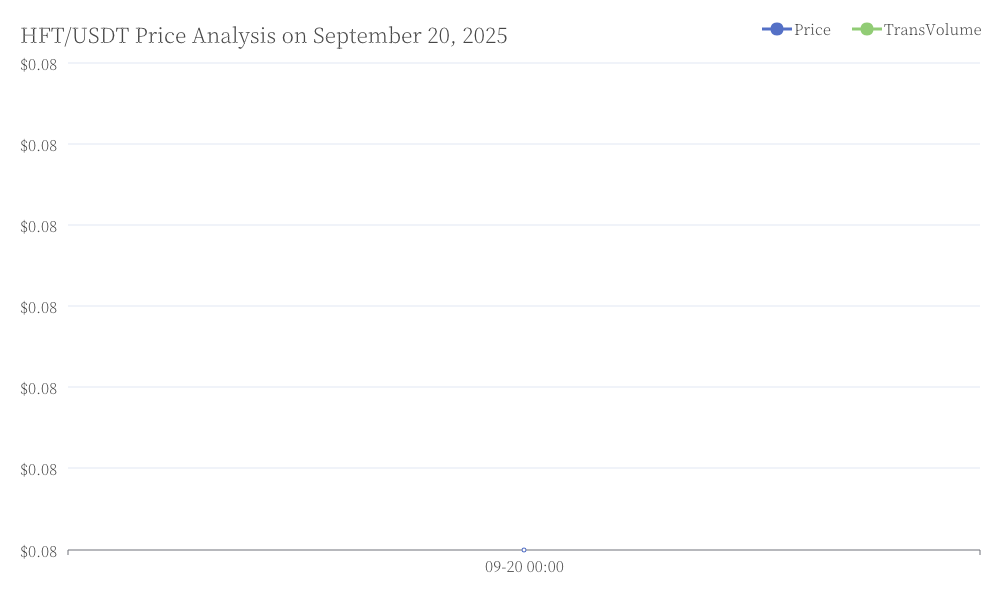
Task: Click the topmost $0.08 y-axis label
Action: pyautogui.click(x=38, y=64)
